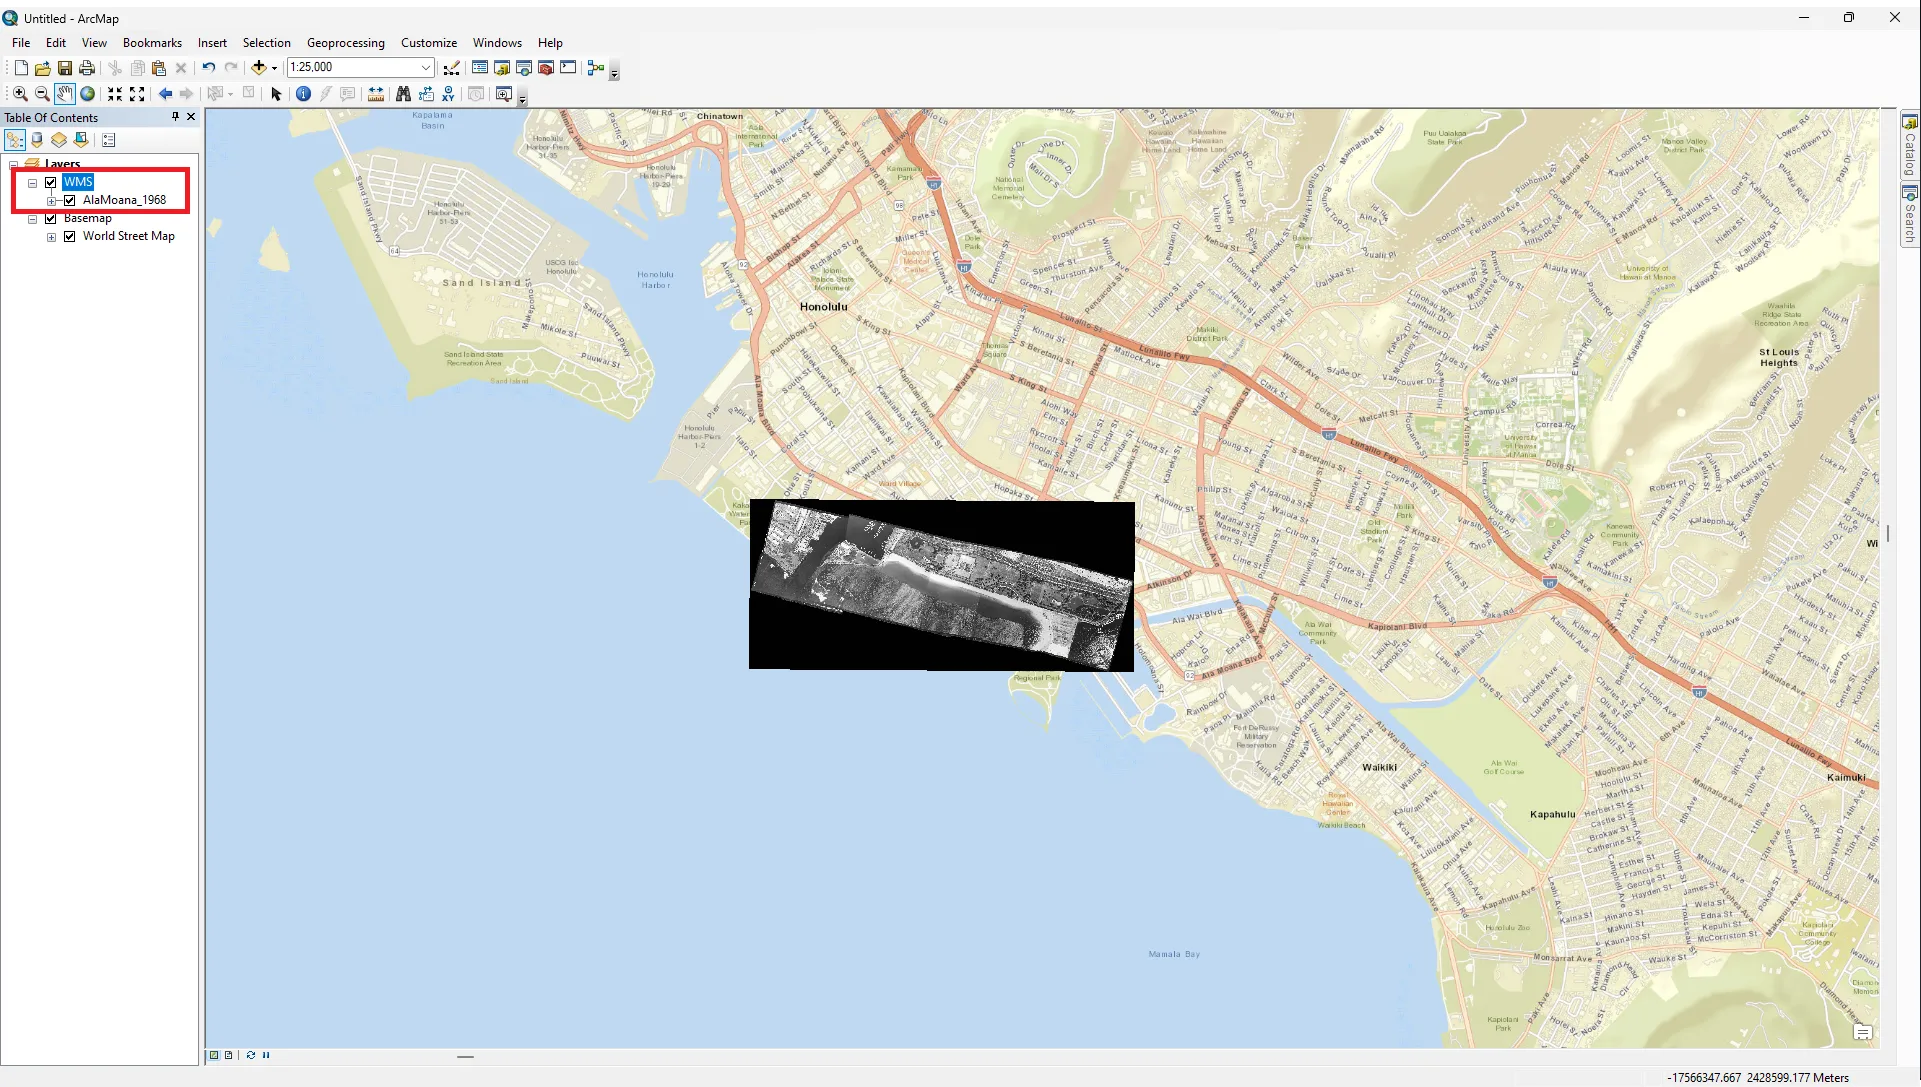Screen dimensions: 1921x1087
Task: List TOC by drawing order
Action: (15, 140)
